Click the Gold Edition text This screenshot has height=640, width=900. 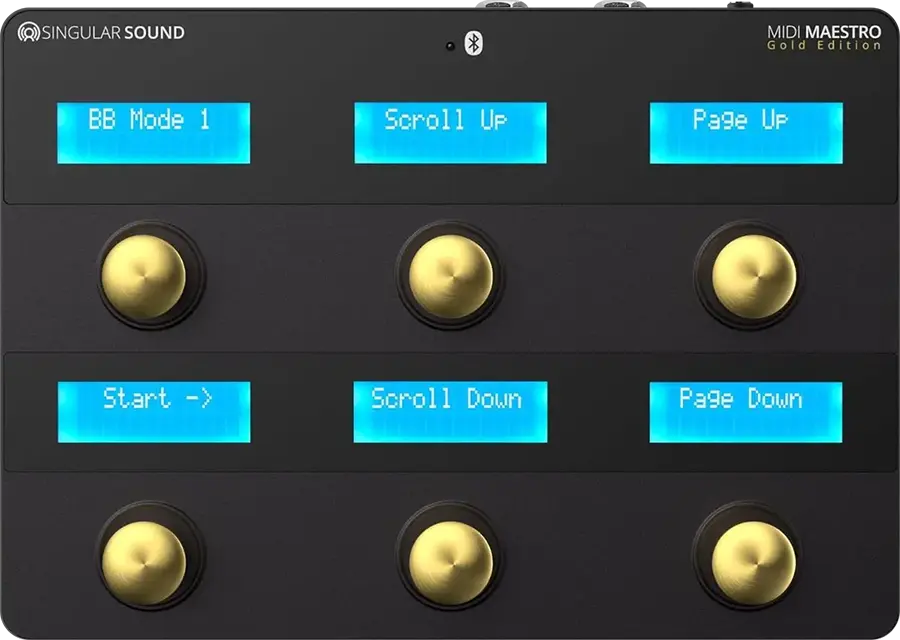click(824, 45)
